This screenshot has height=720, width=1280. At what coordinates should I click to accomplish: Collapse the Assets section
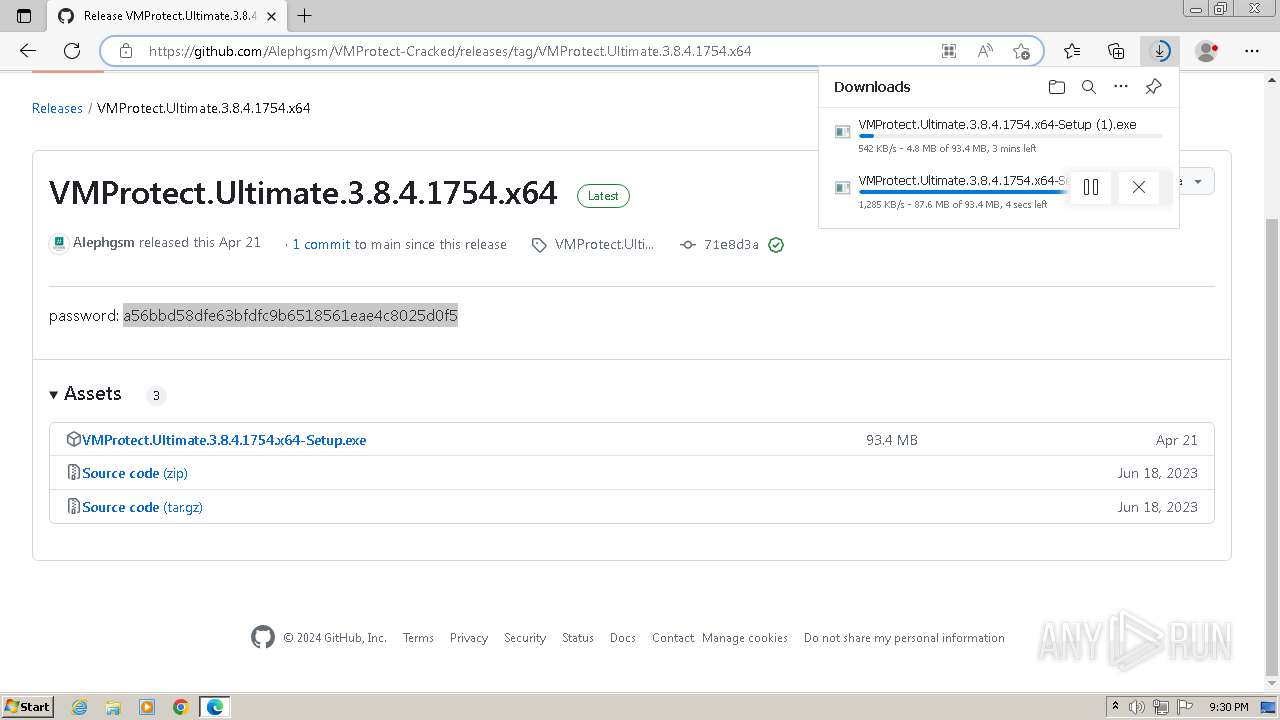(x=85, y=394)
